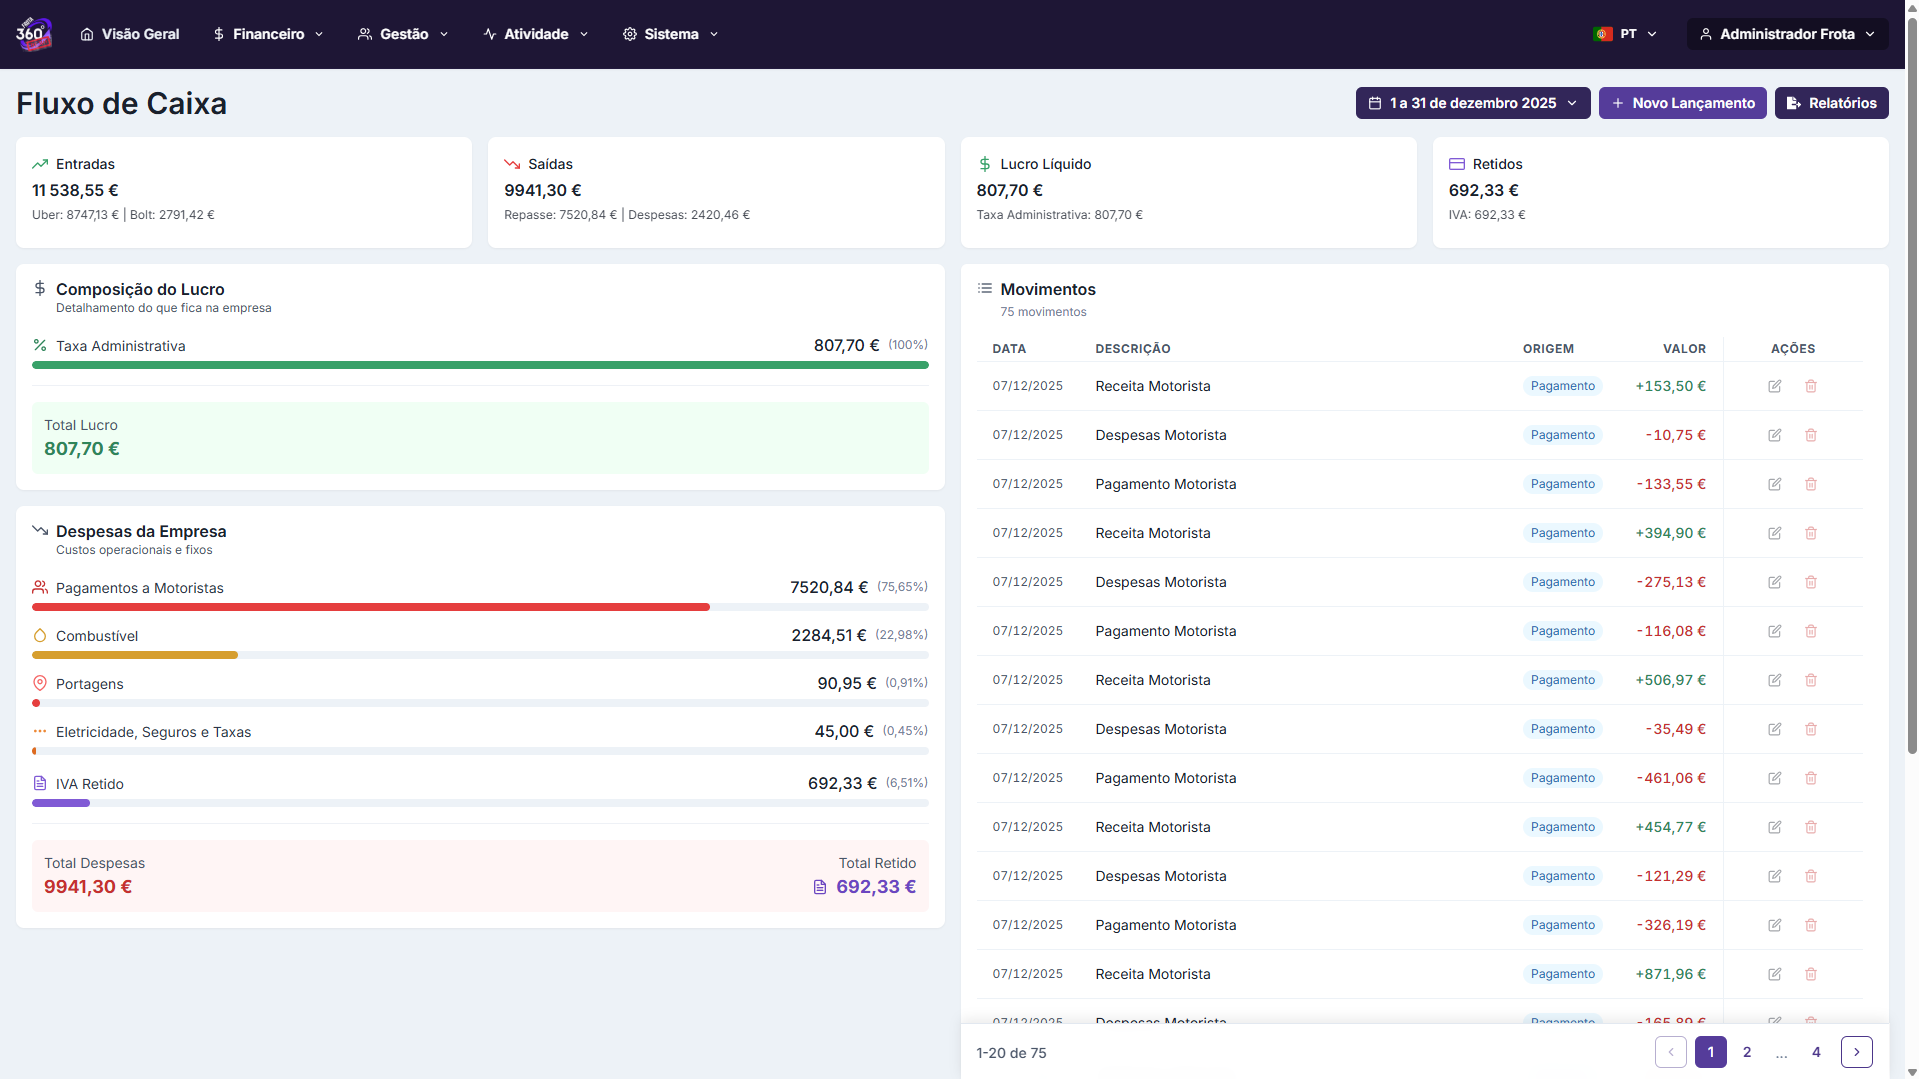Open the date range dropdown for dezembro 2025
This screenshot has width=1919, height=1079.
1472,103
